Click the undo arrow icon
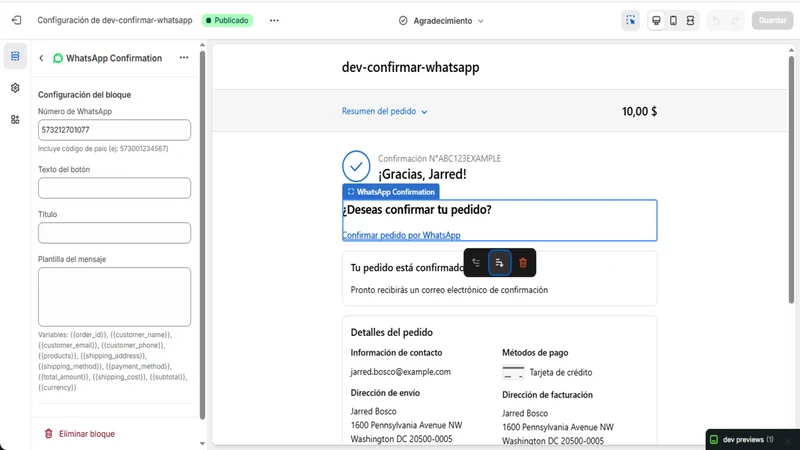This screenshot has width=800, height=450. coord(716,20)
